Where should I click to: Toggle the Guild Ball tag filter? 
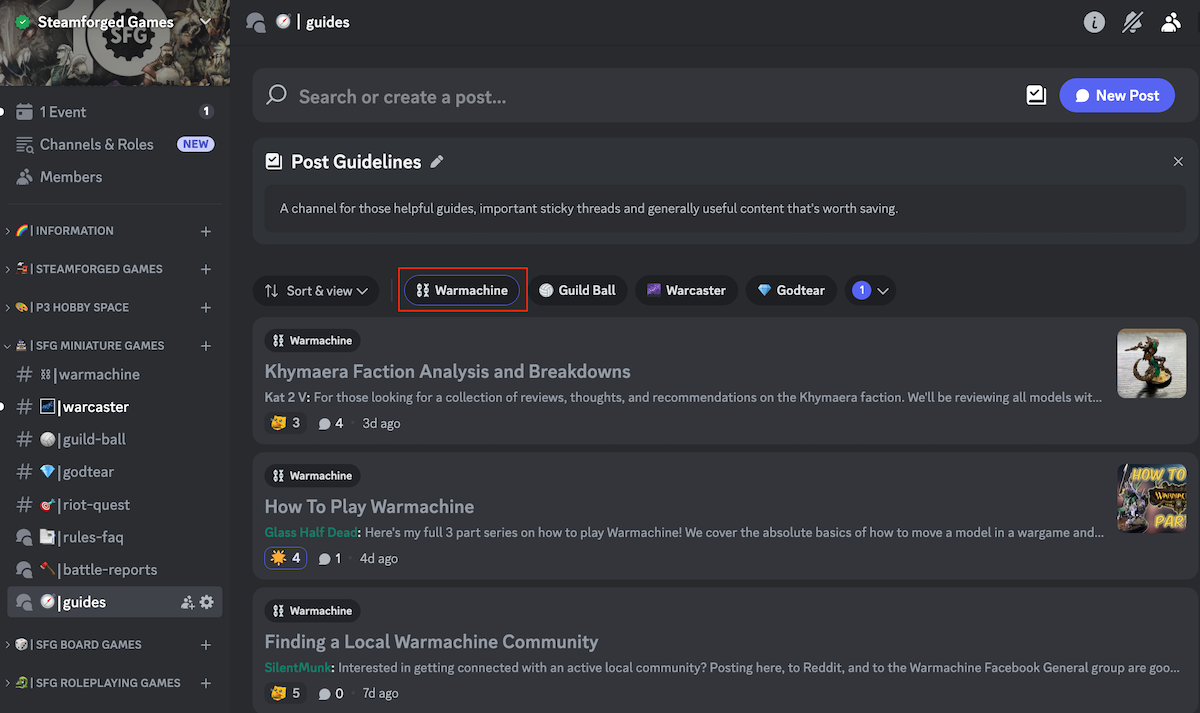tap(577, 291)
